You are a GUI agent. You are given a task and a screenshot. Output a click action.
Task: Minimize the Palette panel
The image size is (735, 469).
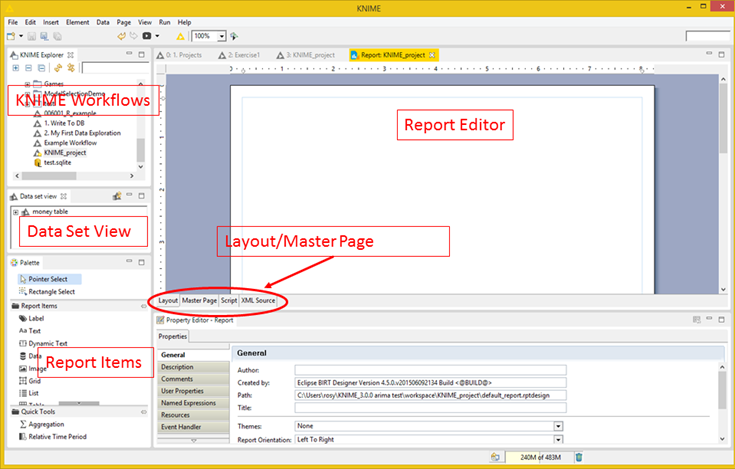click(x=129, y=261)
